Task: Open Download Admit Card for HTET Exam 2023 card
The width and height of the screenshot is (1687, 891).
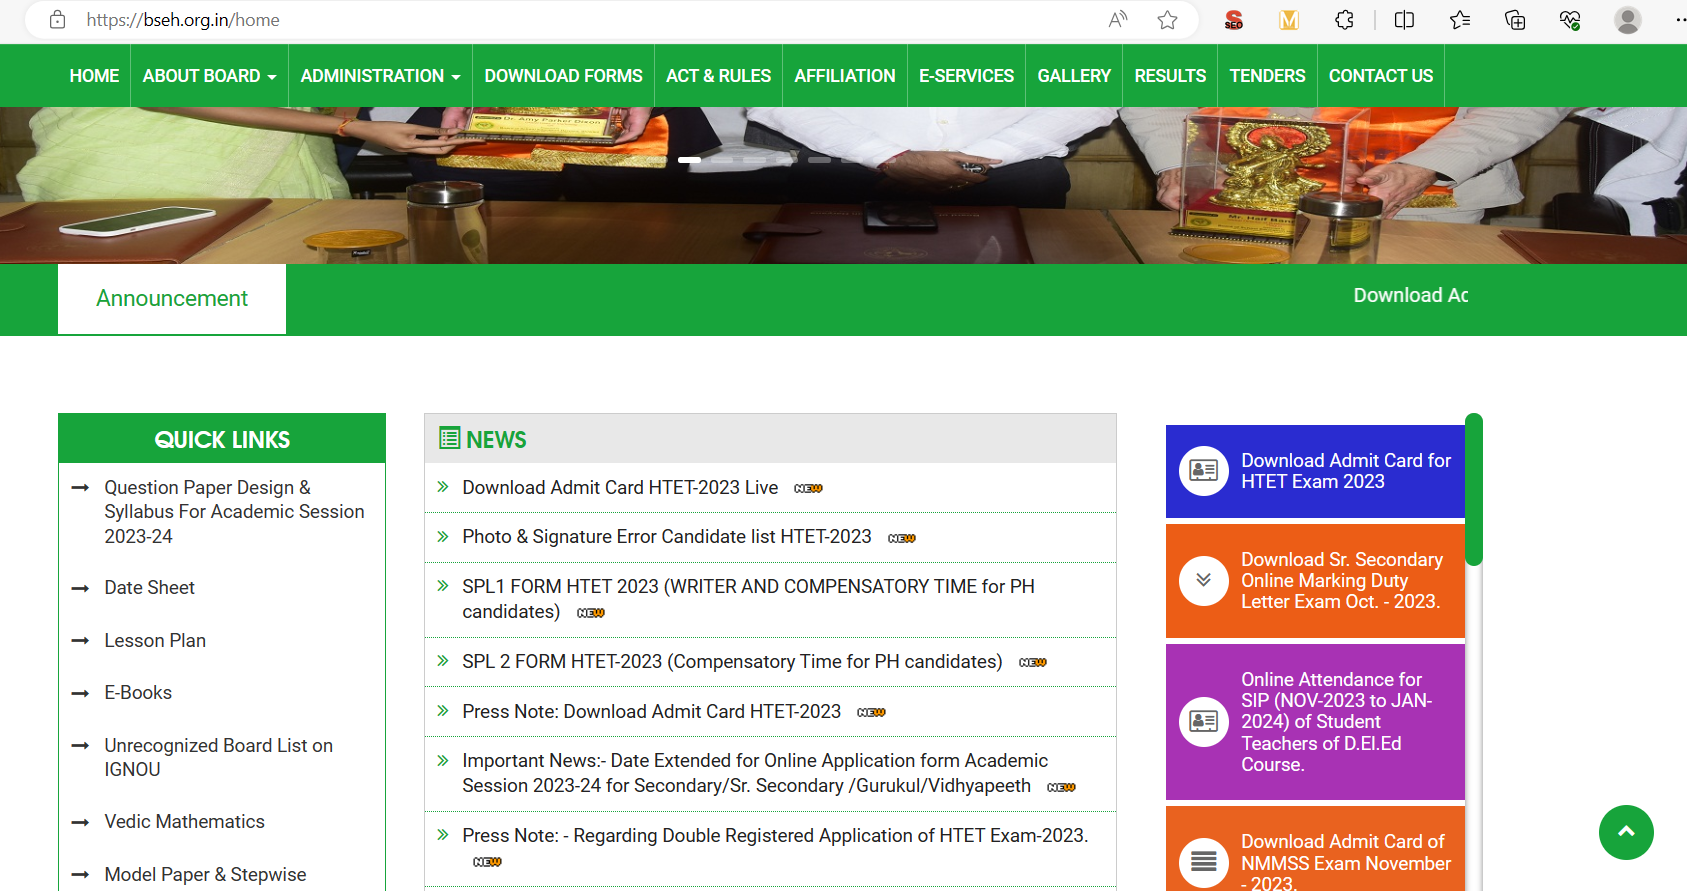Action: click(1315, 471)
